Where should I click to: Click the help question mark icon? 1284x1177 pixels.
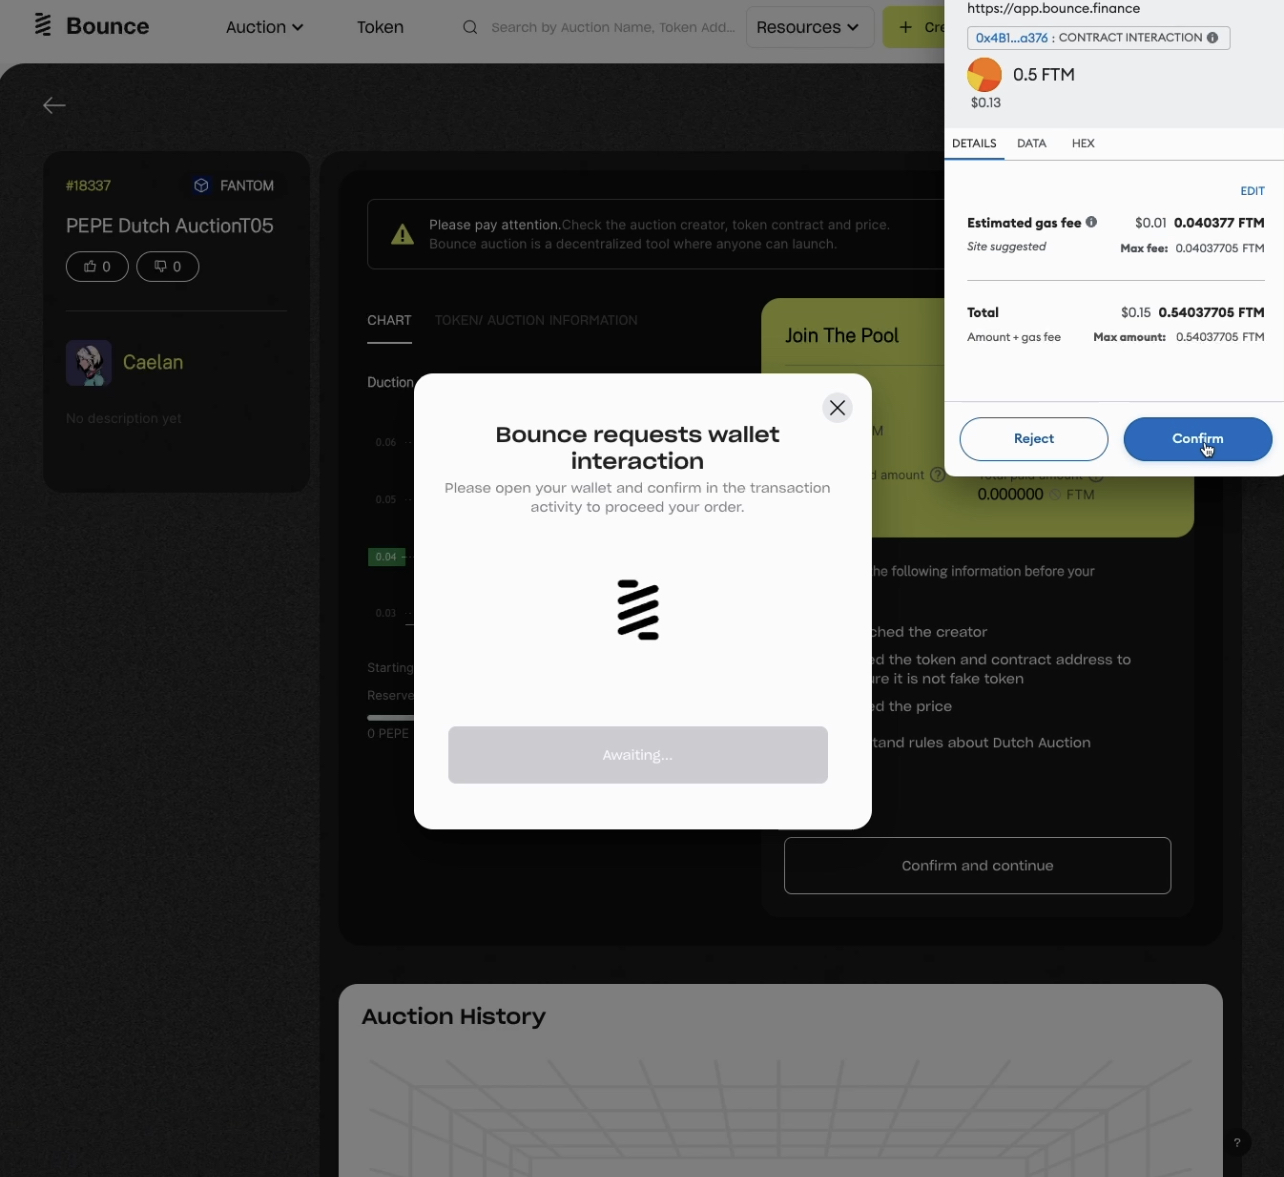1236,1142
